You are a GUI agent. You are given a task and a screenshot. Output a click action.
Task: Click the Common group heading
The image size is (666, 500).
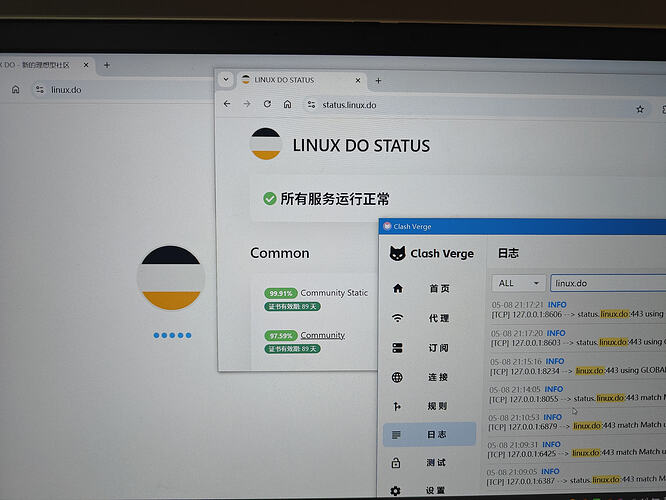coord(280,253)
